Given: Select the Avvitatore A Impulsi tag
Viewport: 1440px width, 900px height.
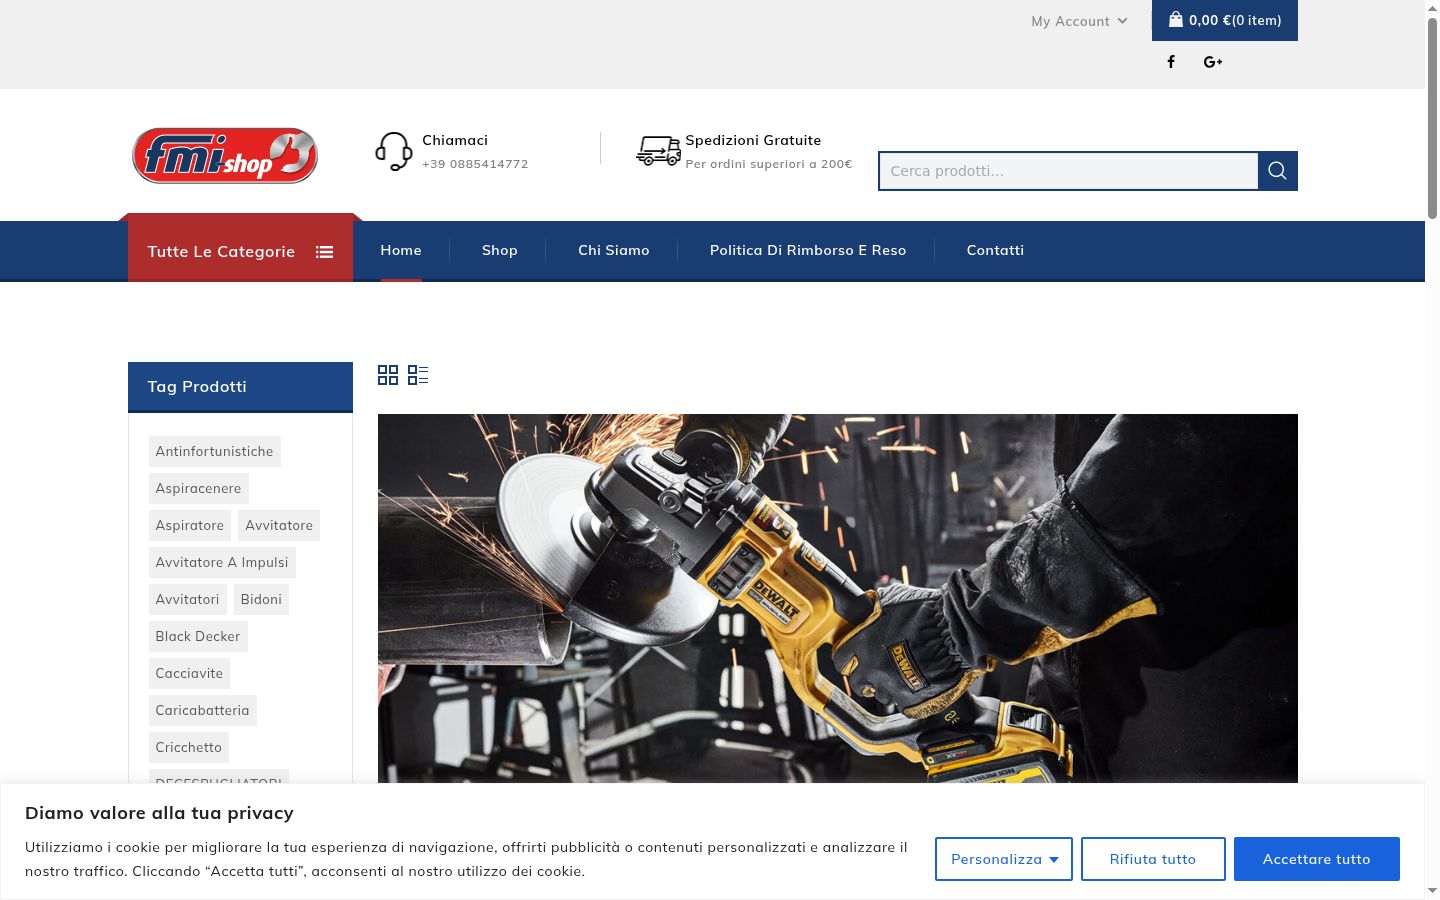Looking at the screenshot, I should point(222,562).
